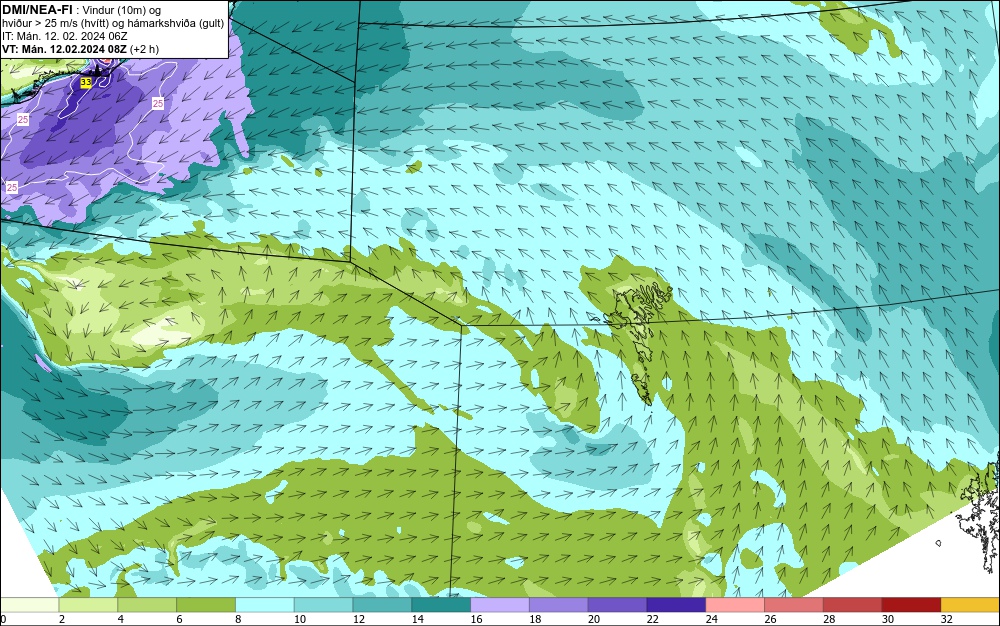Click the pale 0–2 m/s legend swatch

29,605
